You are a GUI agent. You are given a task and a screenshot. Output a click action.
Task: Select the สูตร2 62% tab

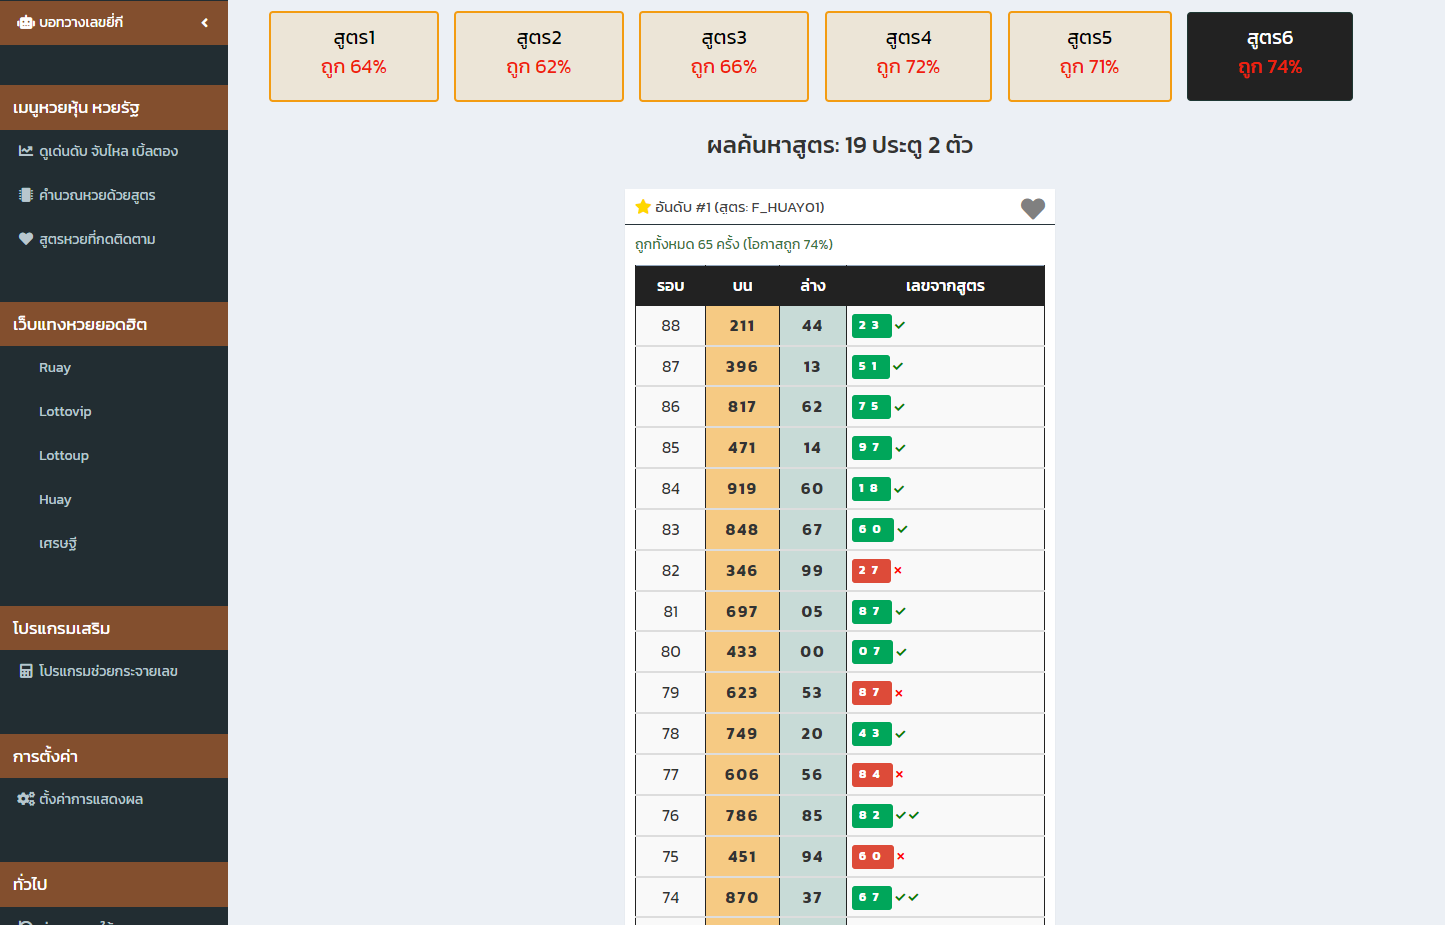coord(539,56)
